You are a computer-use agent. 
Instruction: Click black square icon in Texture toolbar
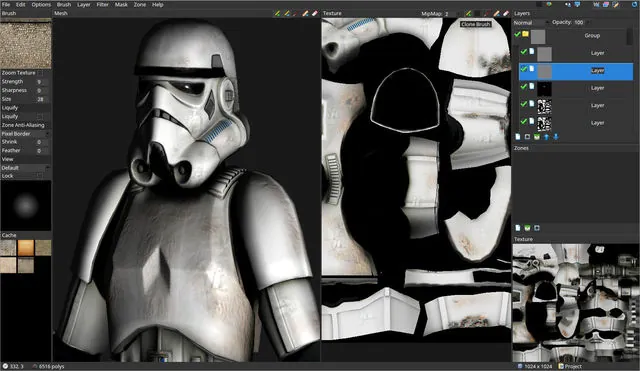click(x=478, y=13)
